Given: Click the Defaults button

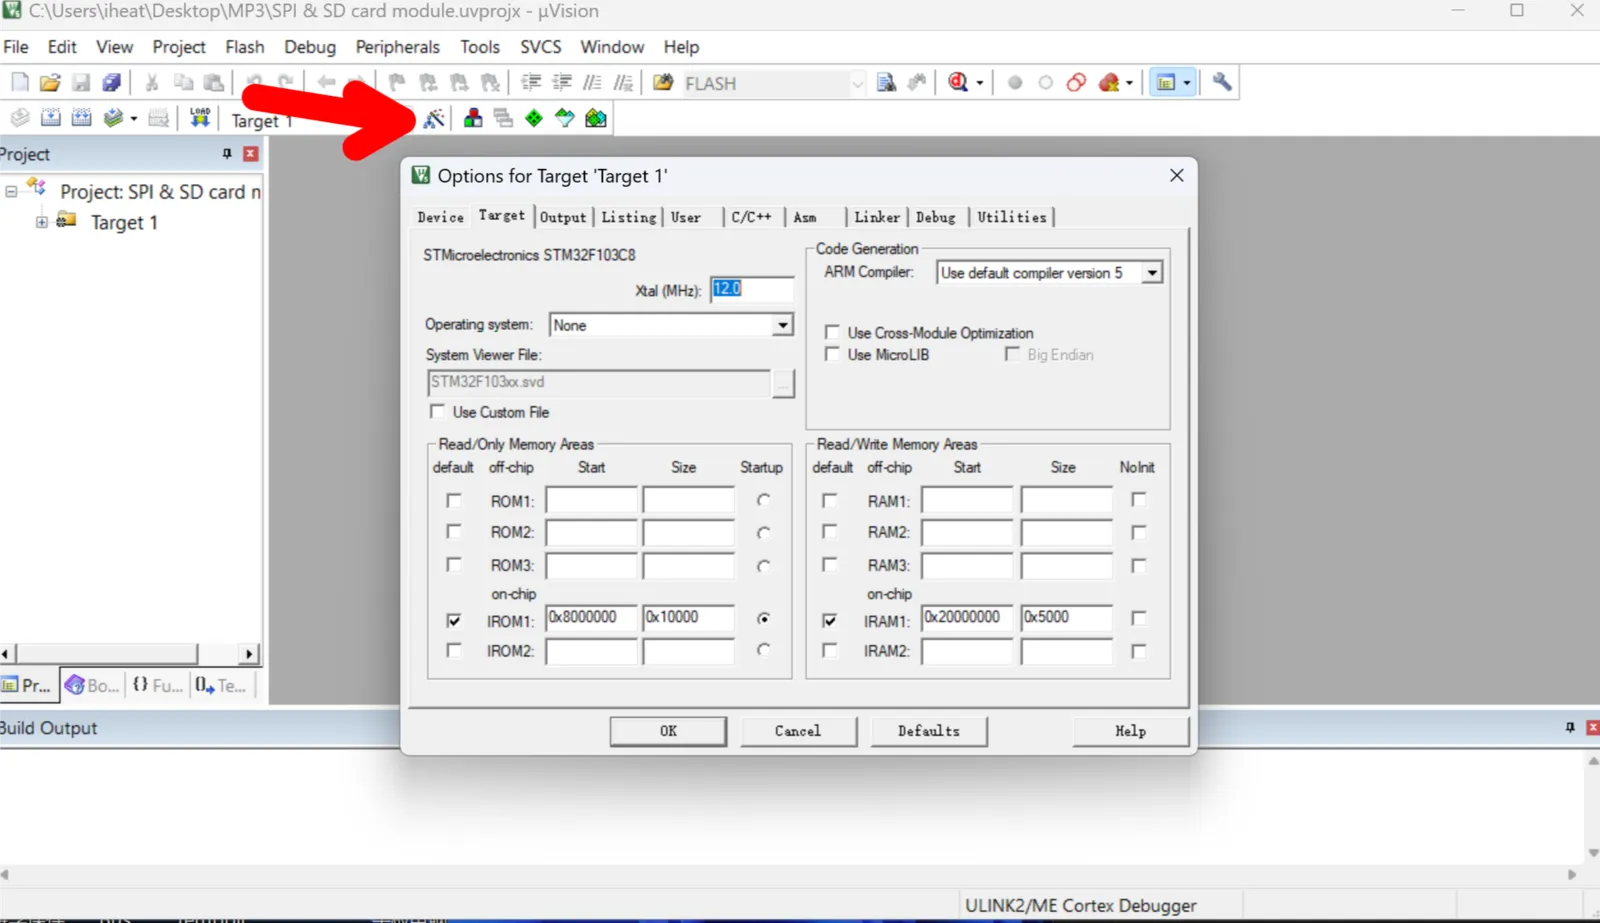Looking at the screenshot, I should click(x=929, y=731).
